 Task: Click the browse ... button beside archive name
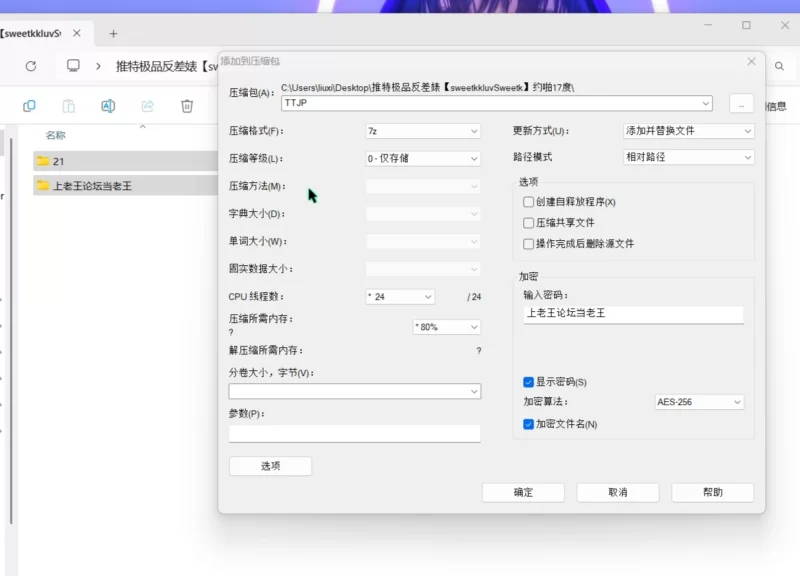pos(741,104)
